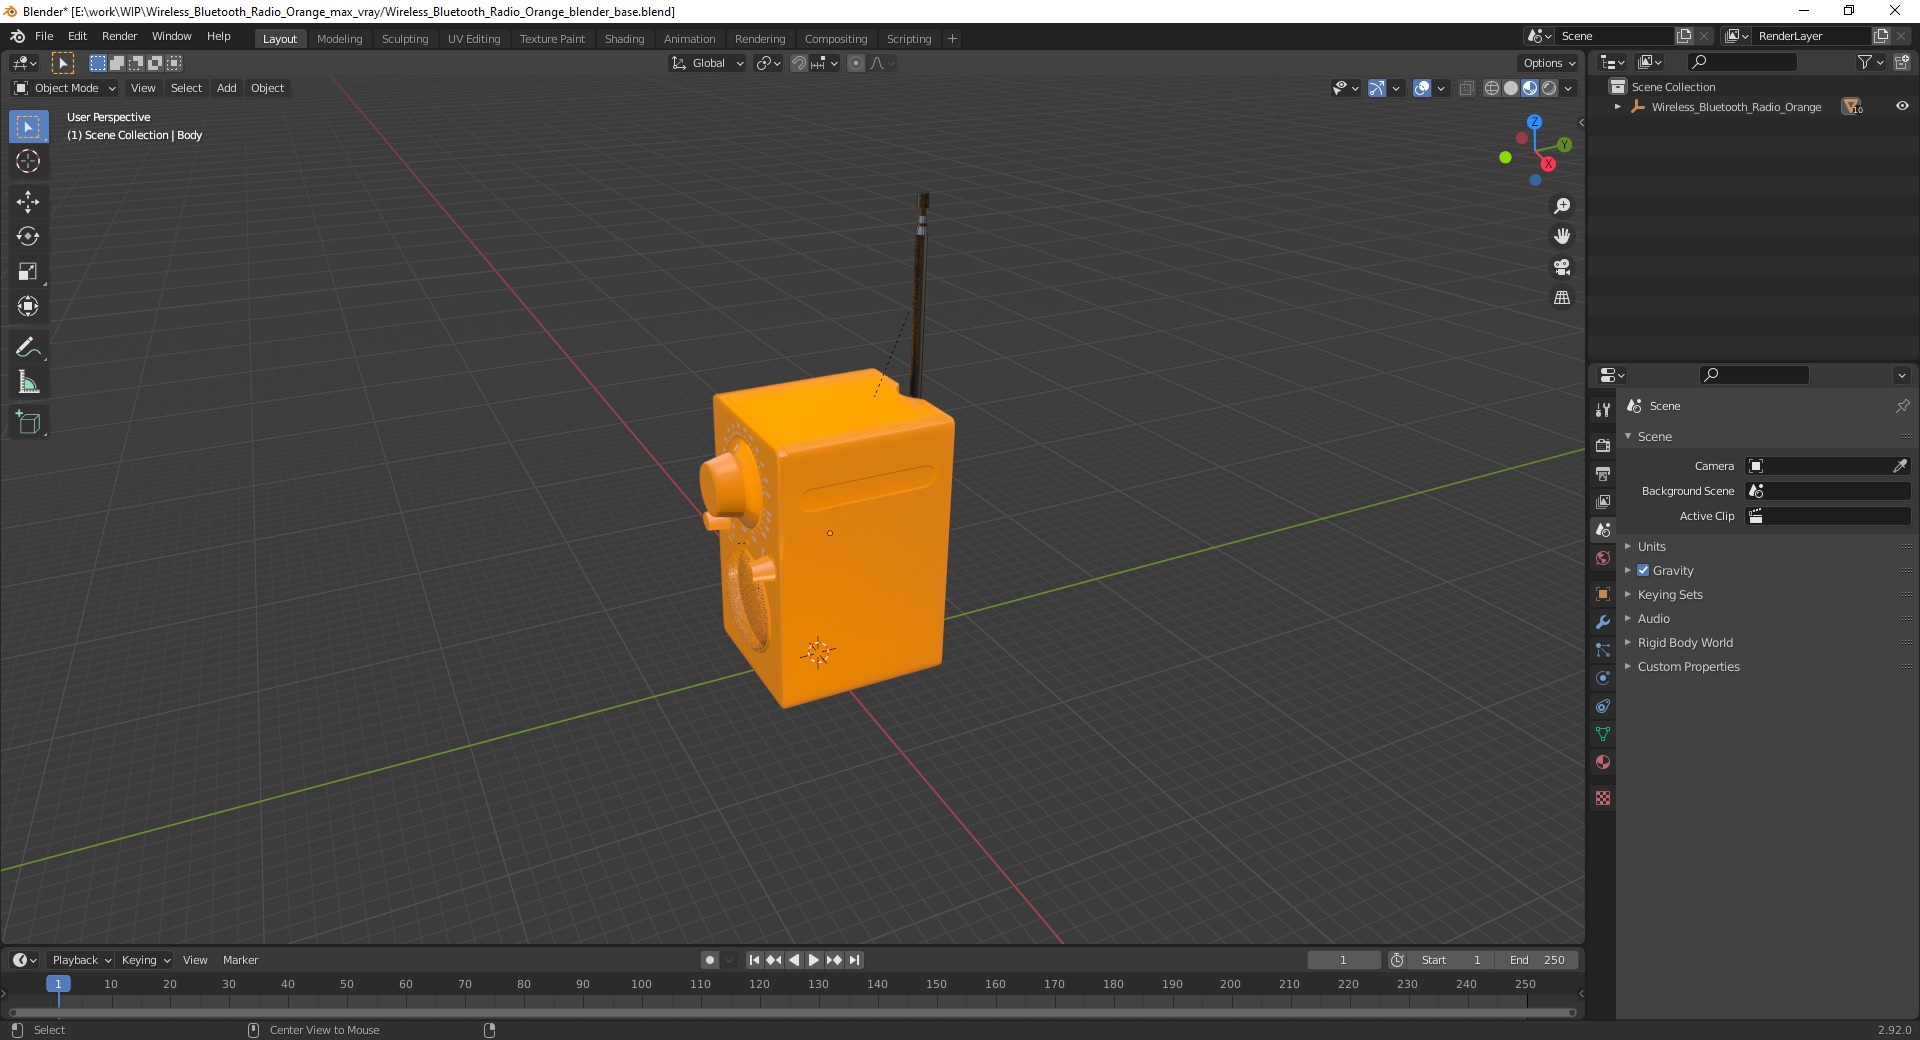Click the Camera object field
This screenshot has width=1920, height=1040.
[1818, 466]
